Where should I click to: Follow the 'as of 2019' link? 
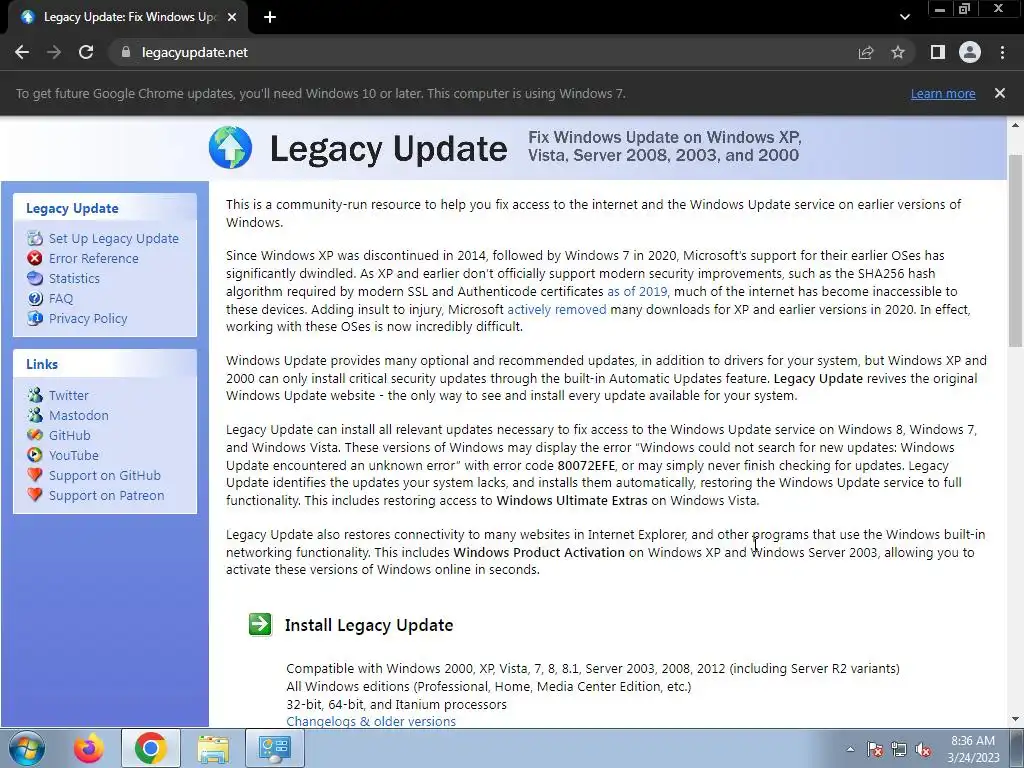(637, 291)
